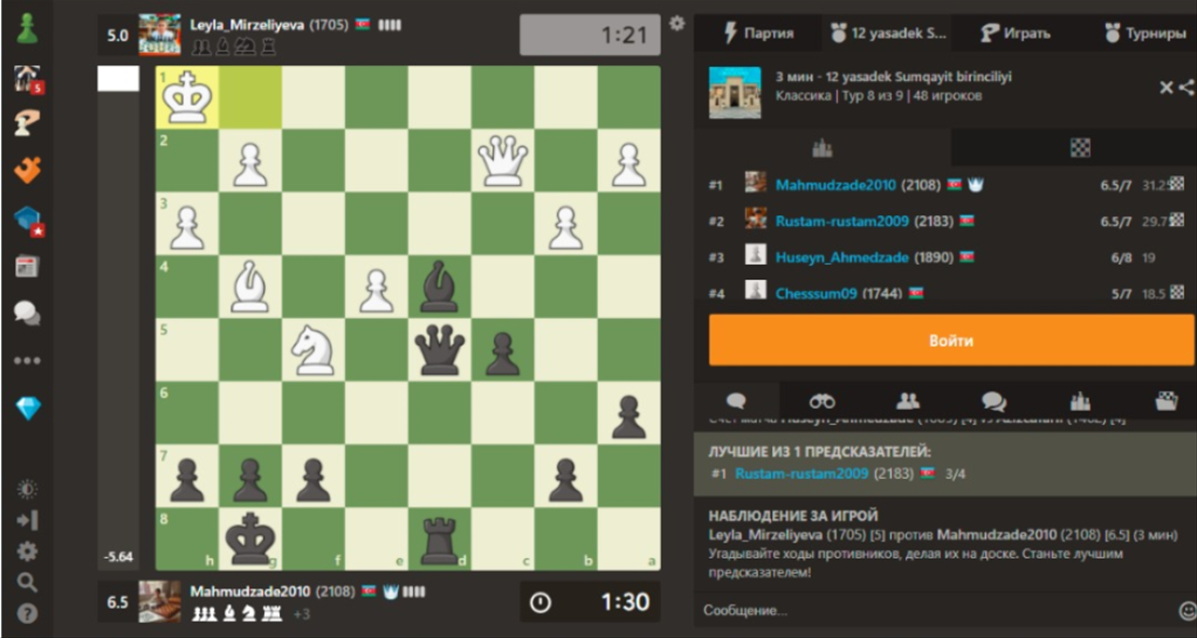Open the binoculars observe tab icon
1197x638 pixels.
point(822,401)
